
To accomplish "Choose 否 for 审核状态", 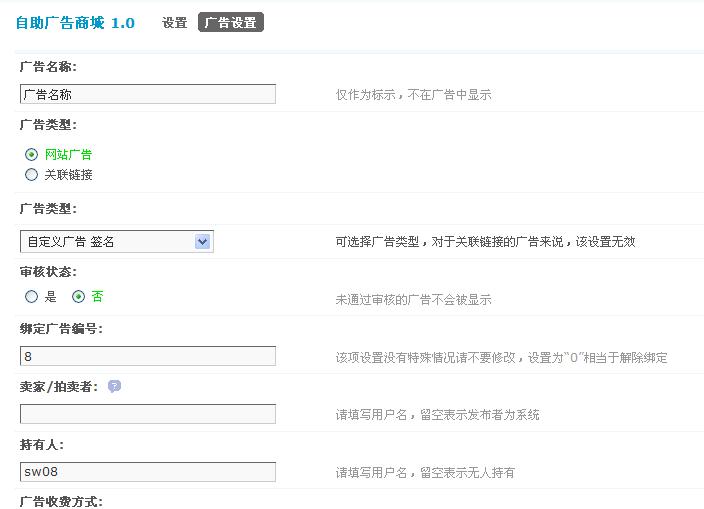I will pos(78,297).
